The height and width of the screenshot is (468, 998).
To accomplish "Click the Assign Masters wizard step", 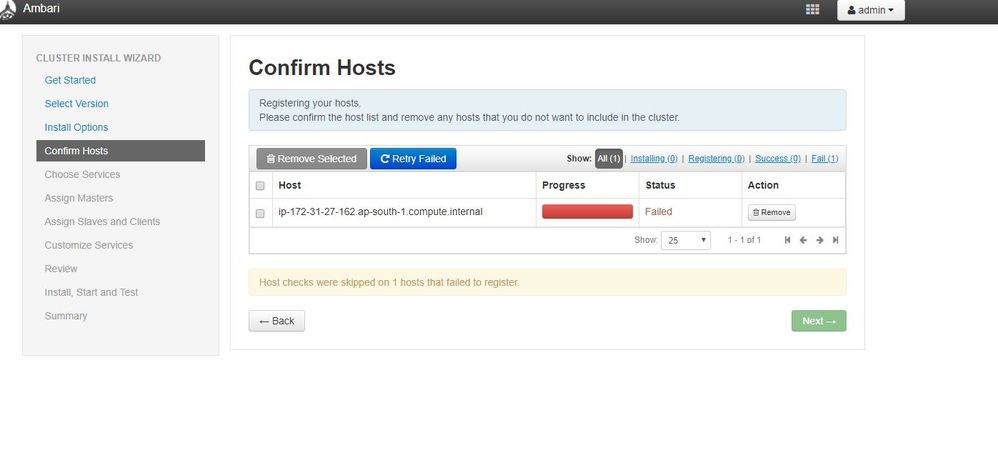I will click(x=79, y=198).
